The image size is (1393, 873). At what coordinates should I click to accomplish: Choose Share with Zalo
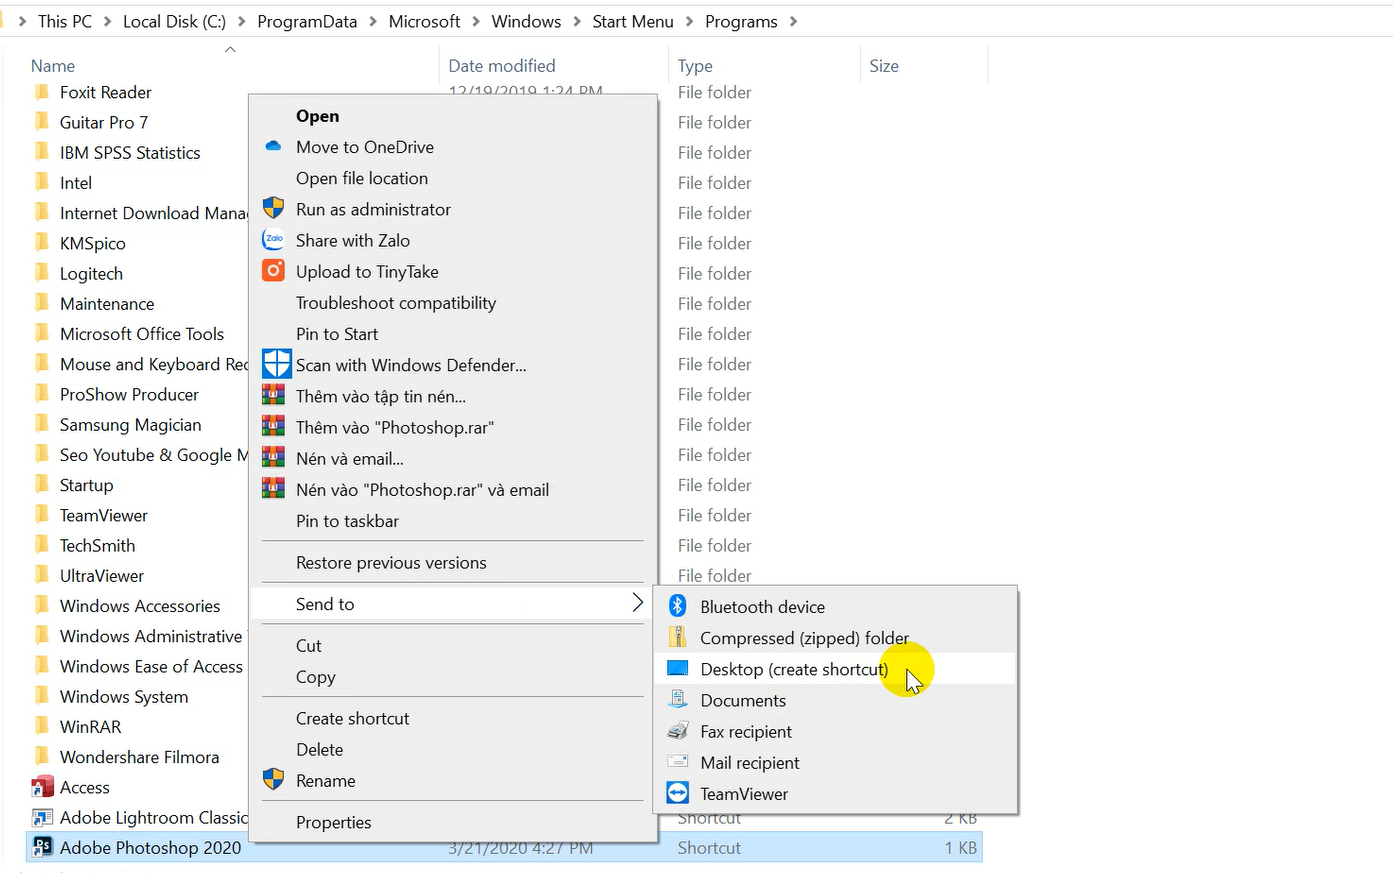pyautogui.click(x=353, y=240)
